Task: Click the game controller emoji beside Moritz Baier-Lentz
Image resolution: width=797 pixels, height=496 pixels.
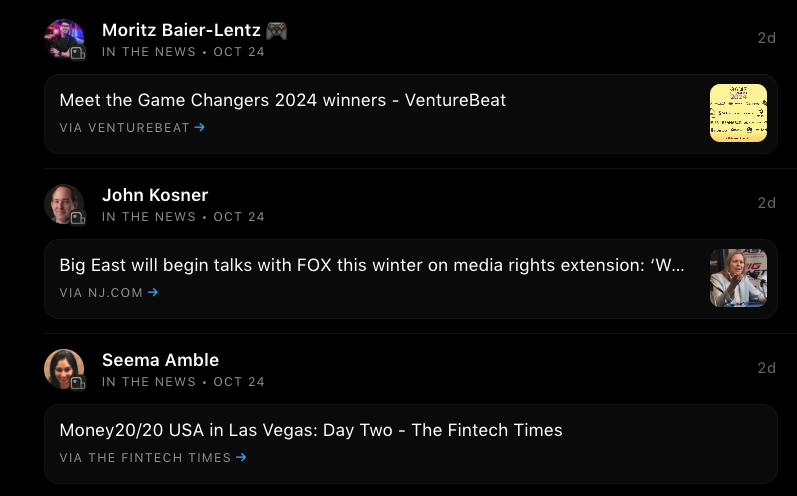Action: (277, 30)
